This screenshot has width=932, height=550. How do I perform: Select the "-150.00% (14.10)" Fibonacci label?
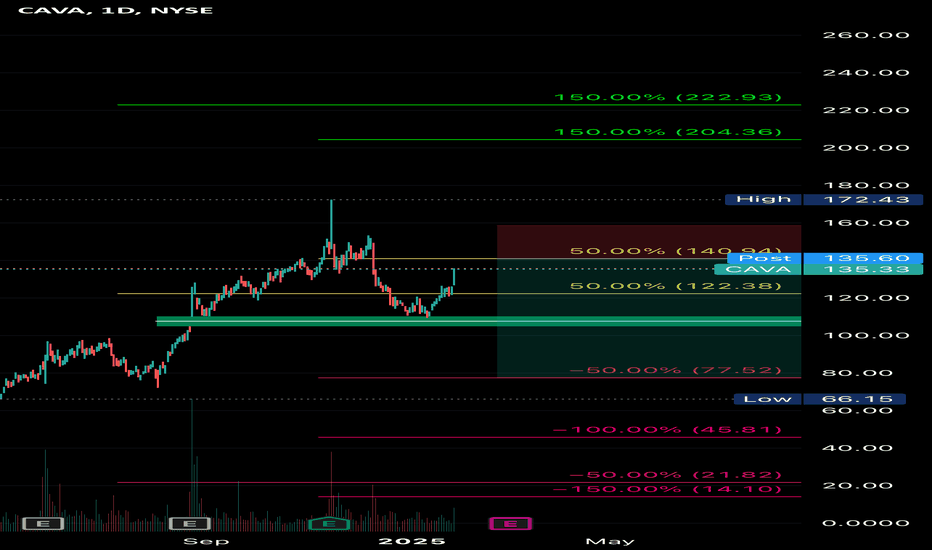click(x=667, y=489)
